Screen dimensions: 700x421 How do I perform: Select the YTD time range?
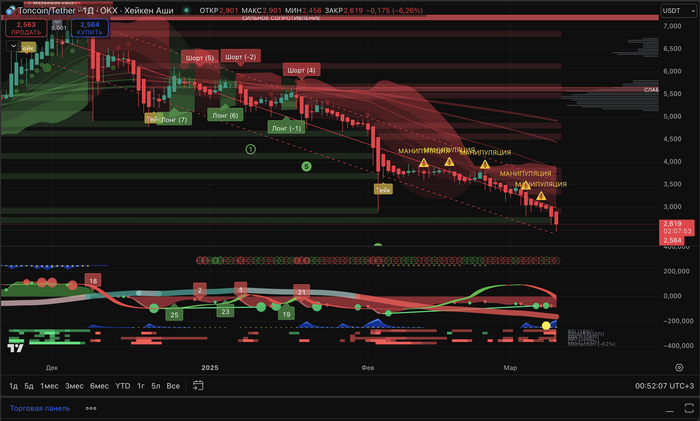click(123, 386)
